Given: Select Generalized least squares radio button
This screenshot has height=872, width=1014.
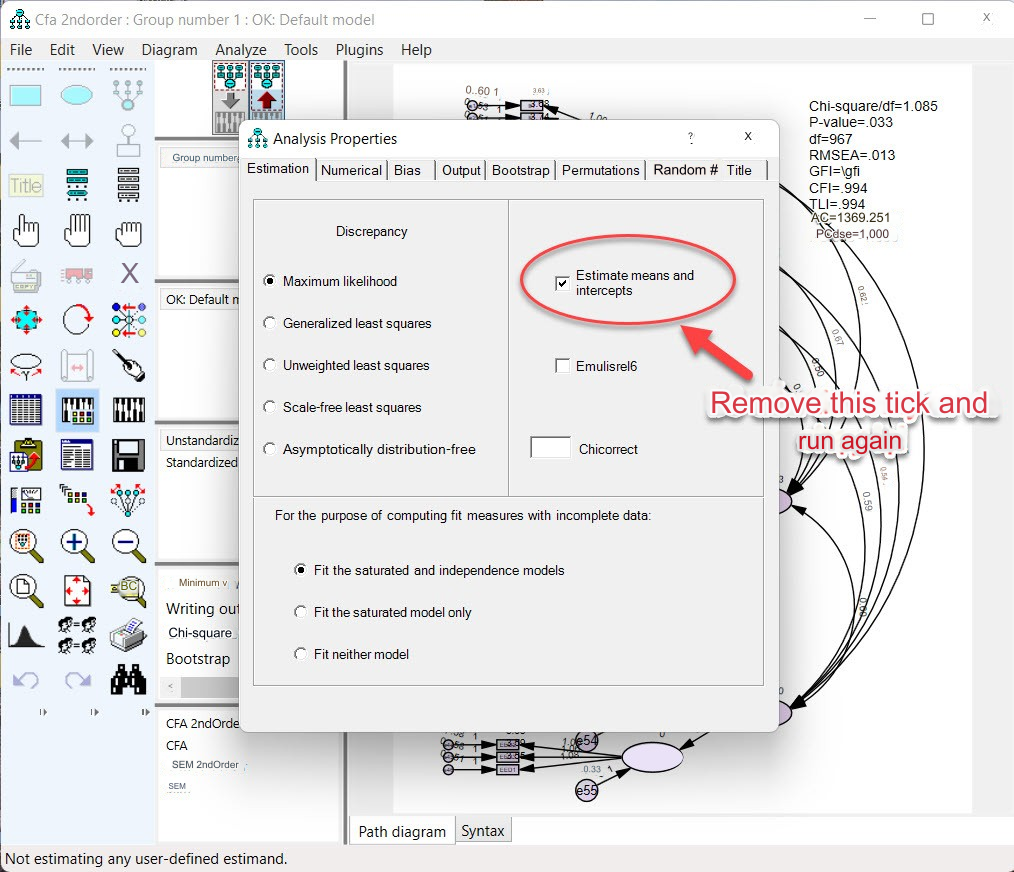Looking at the screenshot, I should point(270,323).
